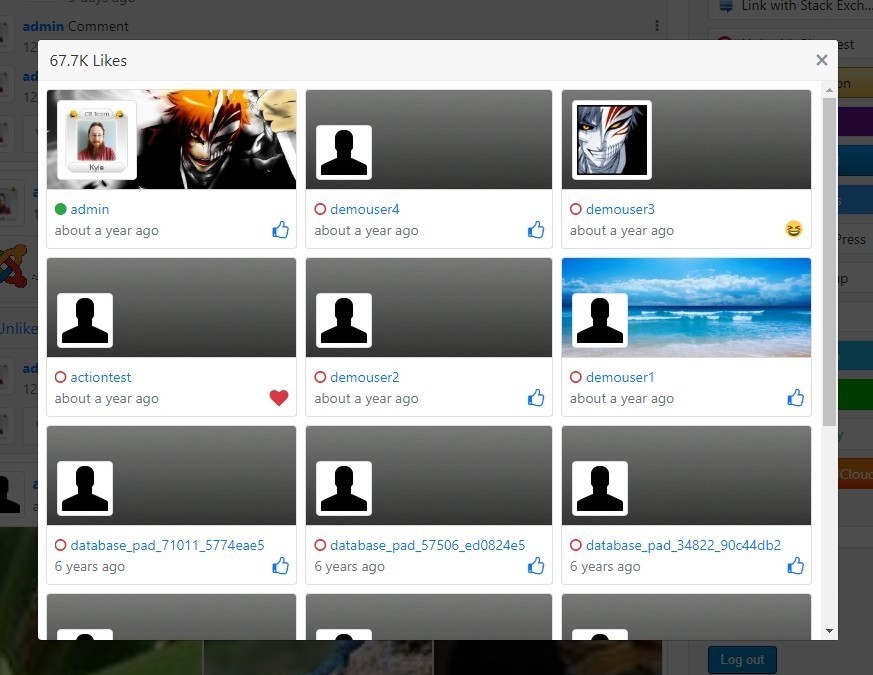
Task: Open the admin user profile link
Action: pos(90,209)
